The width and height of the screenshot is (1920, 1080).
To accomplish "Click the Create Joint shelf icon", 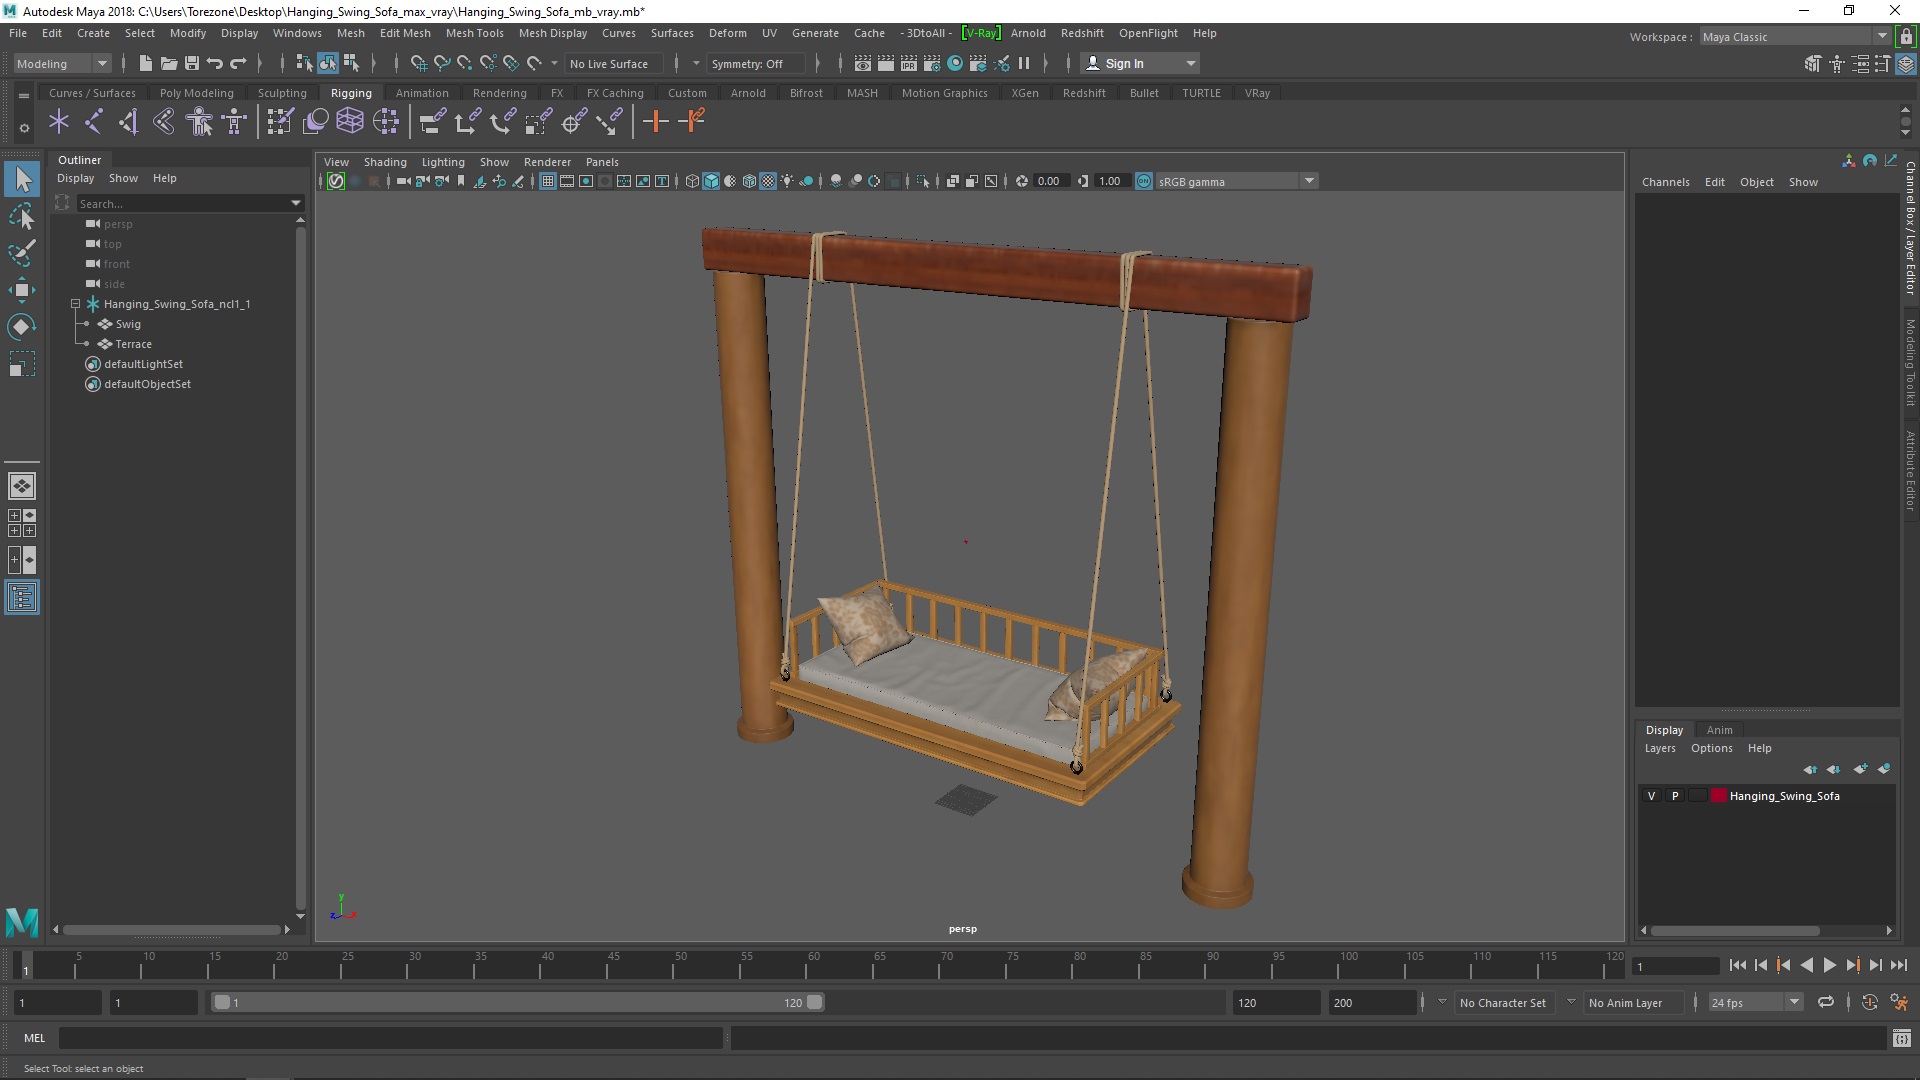I will tap(93, 122).
